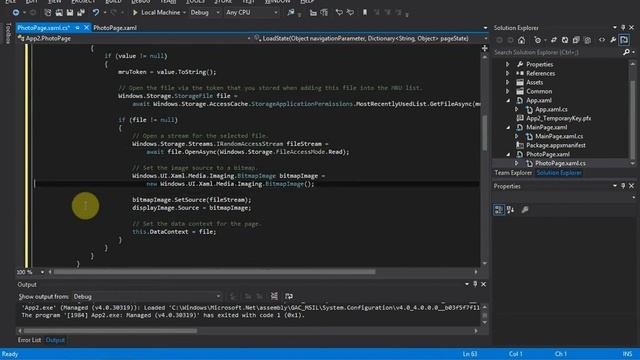Open the Any CPU platform dropdown
The height and width of the screenshot is (360, 640).
pyautogui.click(x=251, y=13)
